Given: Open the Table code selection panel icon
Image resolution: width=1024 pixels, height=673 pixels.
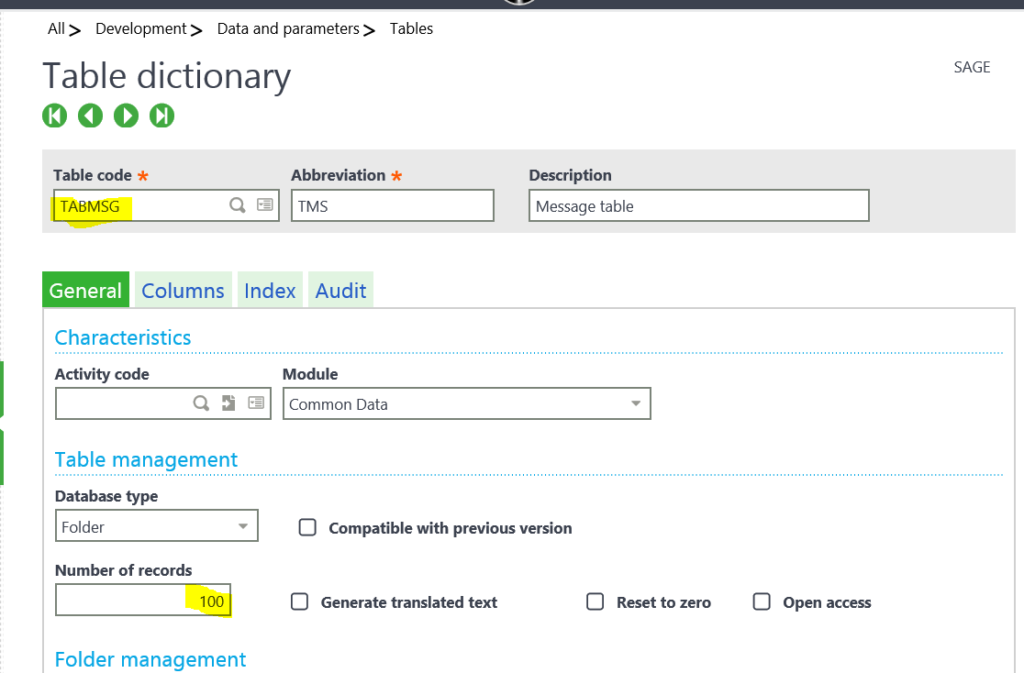Looking at the screenshot, I should click(x=264, y=204).
